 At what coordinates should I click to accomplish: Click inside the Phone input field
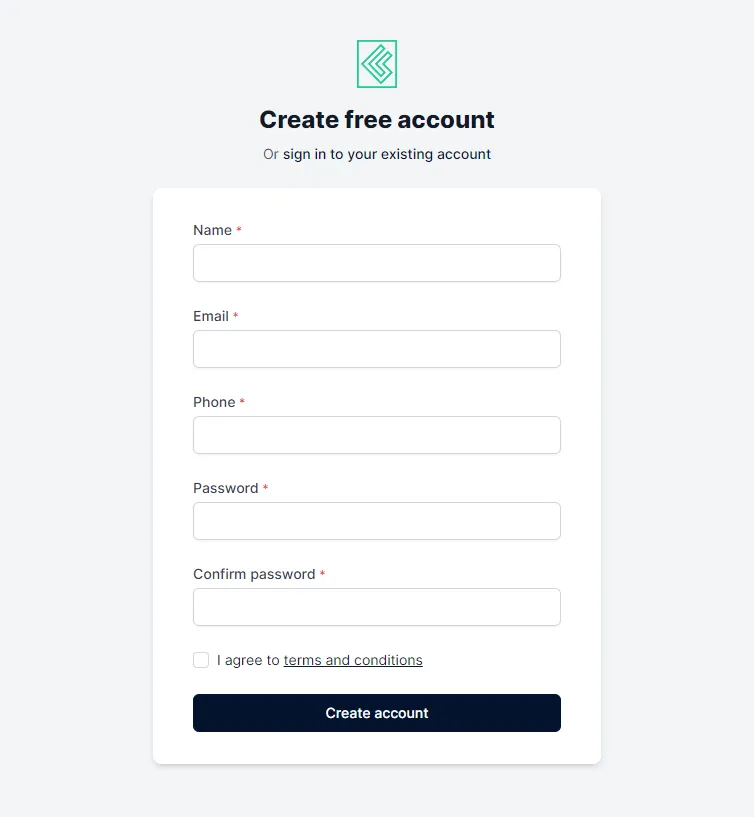tap(376, 434)
